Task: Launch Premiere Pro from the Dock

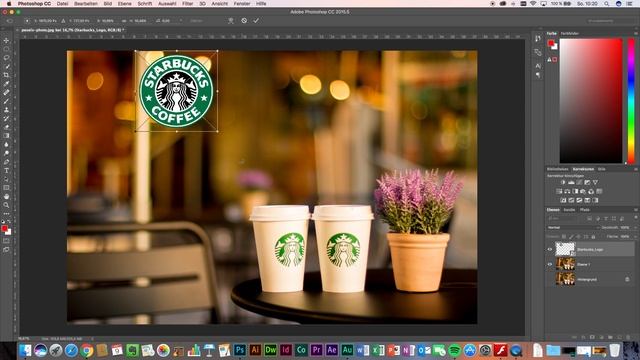Action: coord(316,350)
